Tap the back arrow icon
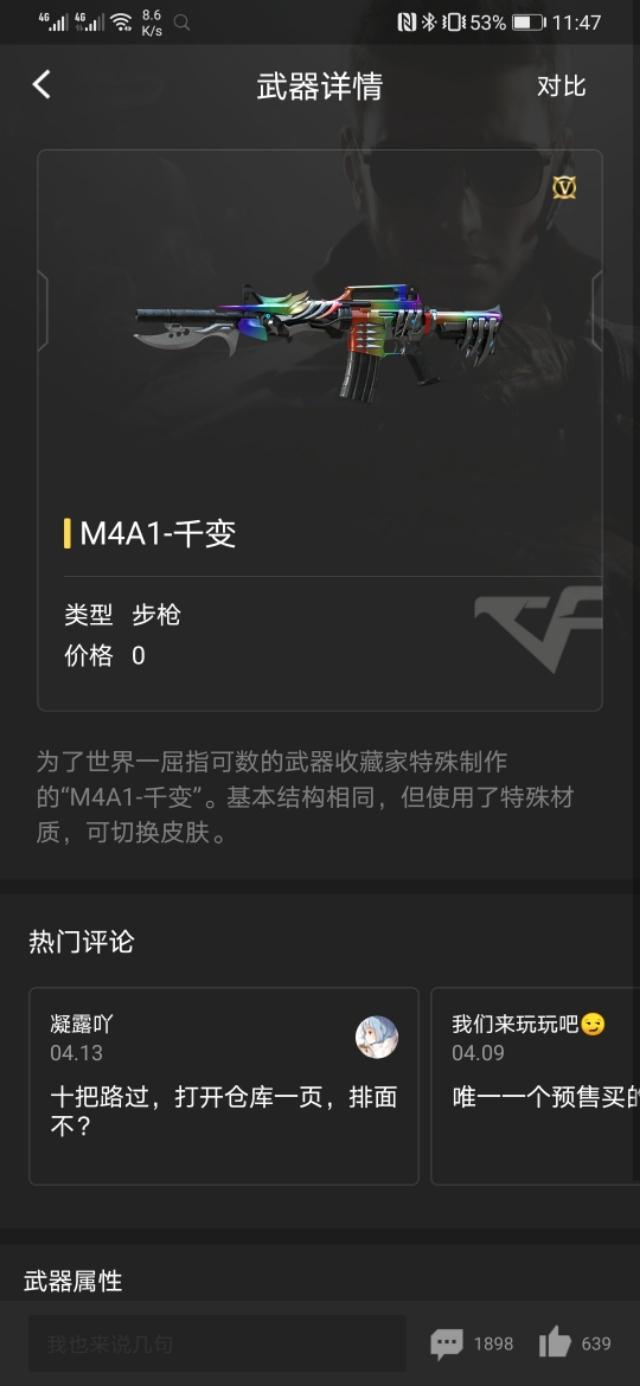 [x=41, y=85]
